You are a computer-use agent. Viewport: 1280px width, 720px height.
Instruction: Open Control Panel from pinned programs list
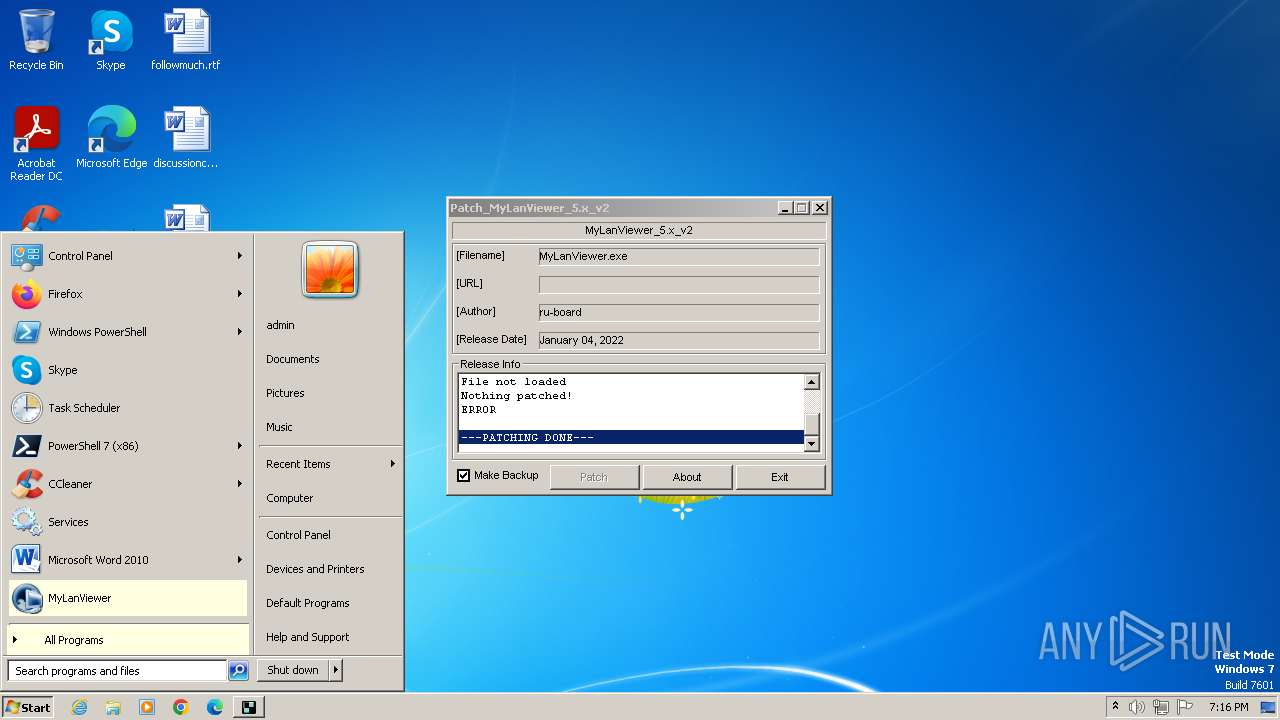click(128, 256)
